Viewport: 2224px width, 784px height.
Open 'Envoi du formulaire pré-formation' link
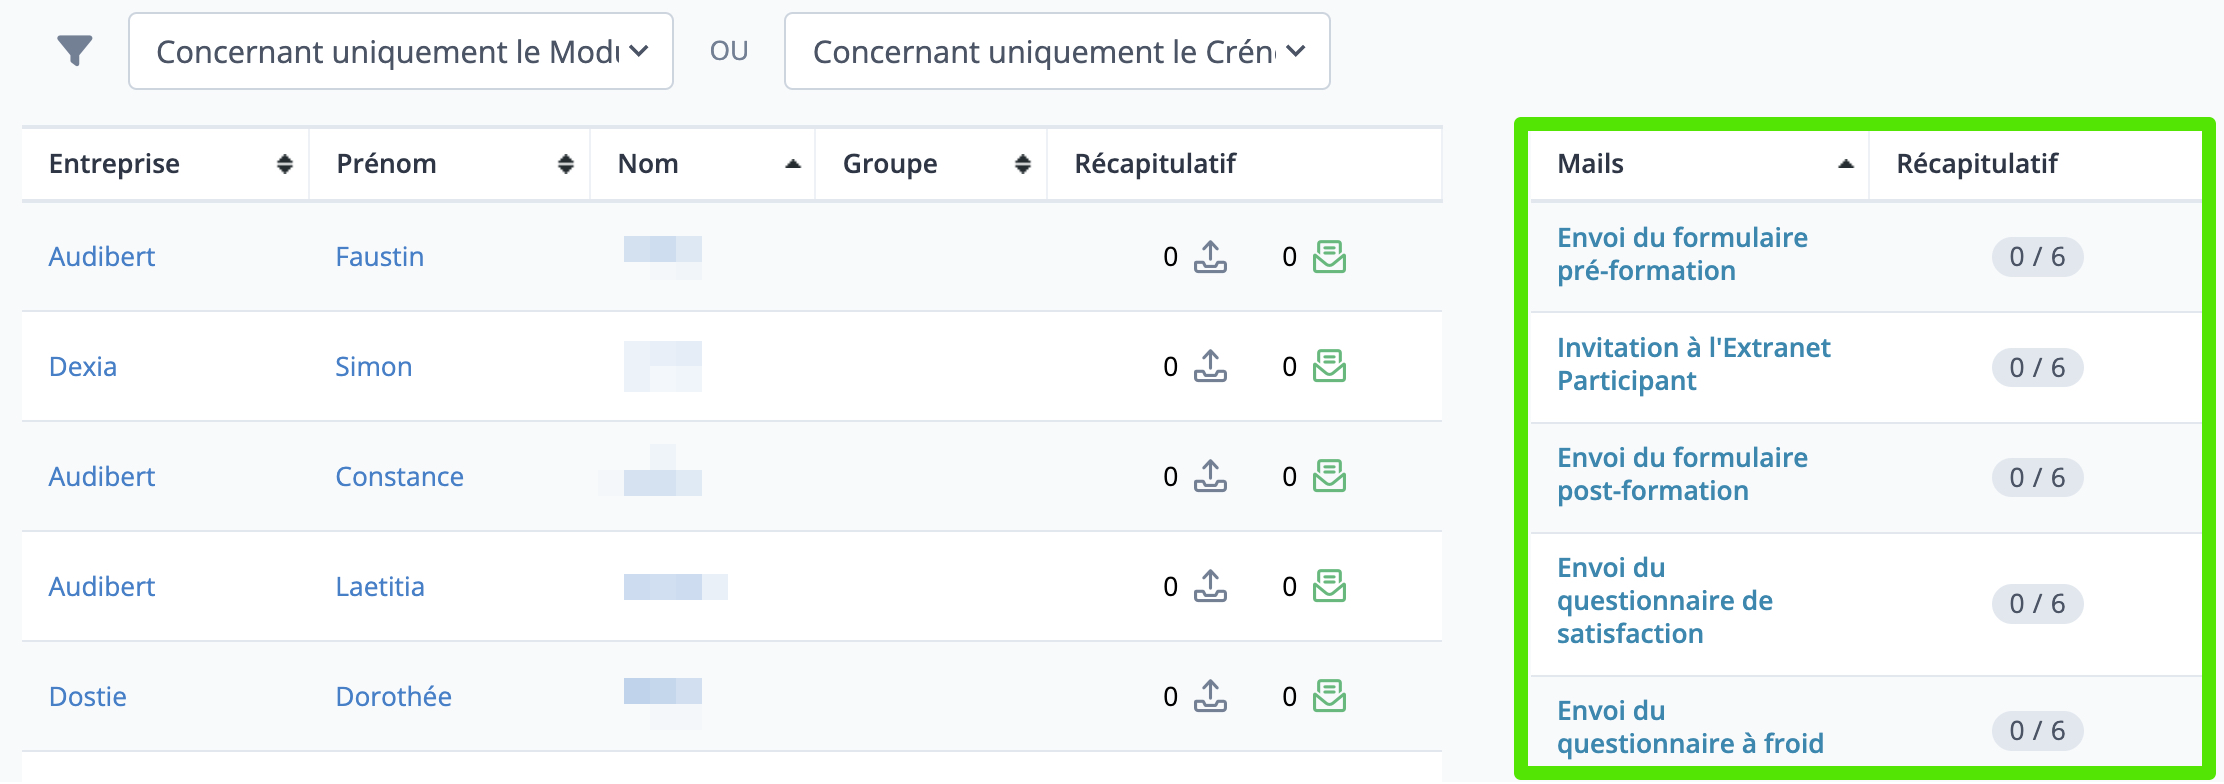click(1682, 254)
